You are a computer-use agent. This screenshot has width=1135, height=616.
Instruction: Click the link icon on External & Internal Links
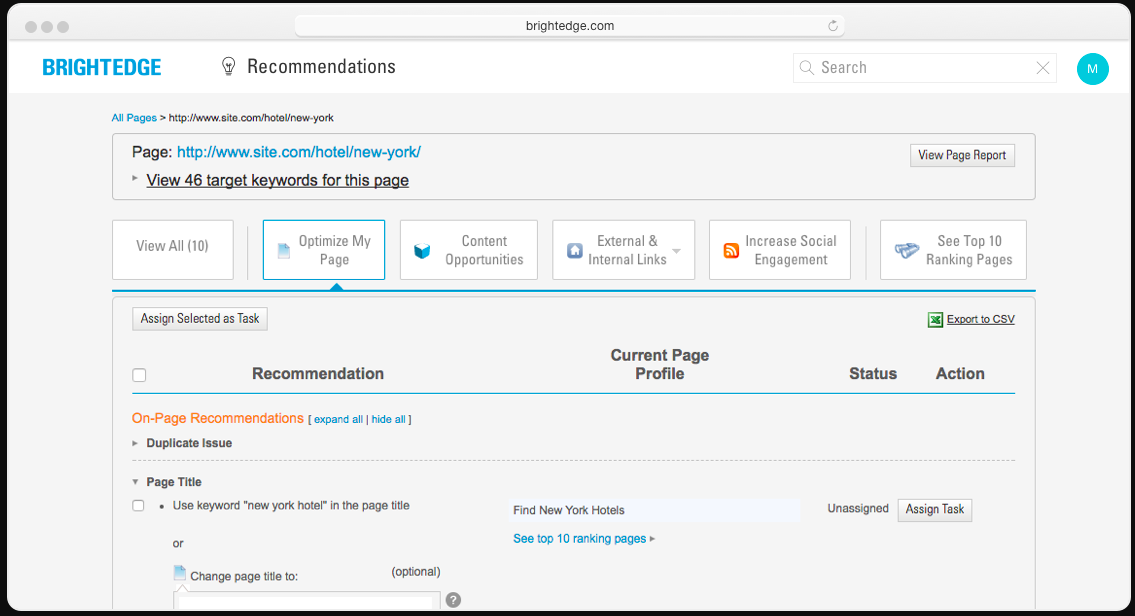[574, 249]
